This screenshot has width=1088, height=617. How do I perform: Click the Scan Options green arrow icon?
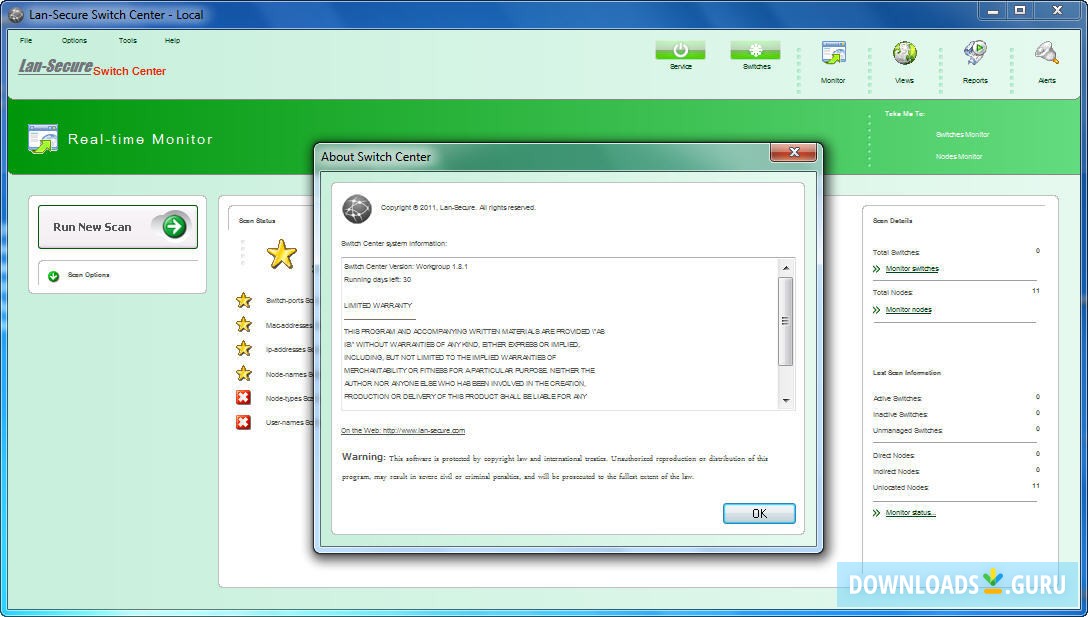click(x=53, y=276)
